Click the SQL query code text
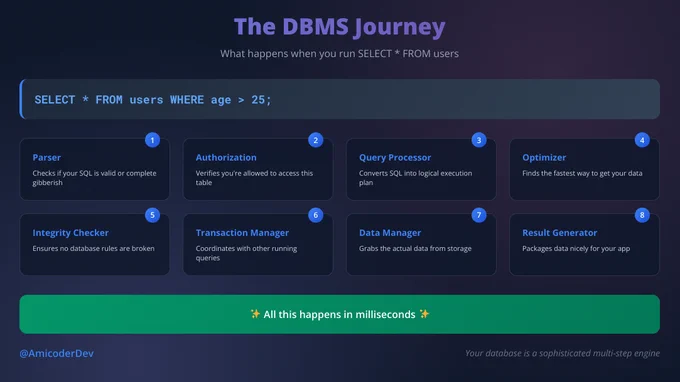The width and height of the screenshot is (680, 382). [x=153, y=100]
